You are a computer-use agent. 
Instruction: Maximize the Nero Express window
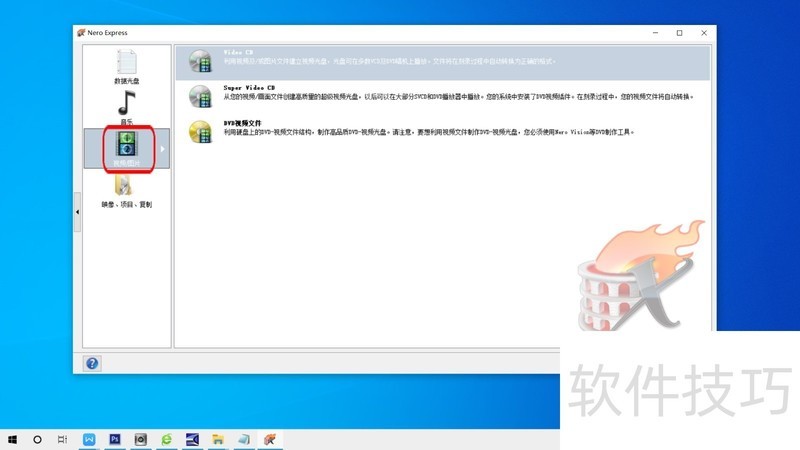coord(679,32)
